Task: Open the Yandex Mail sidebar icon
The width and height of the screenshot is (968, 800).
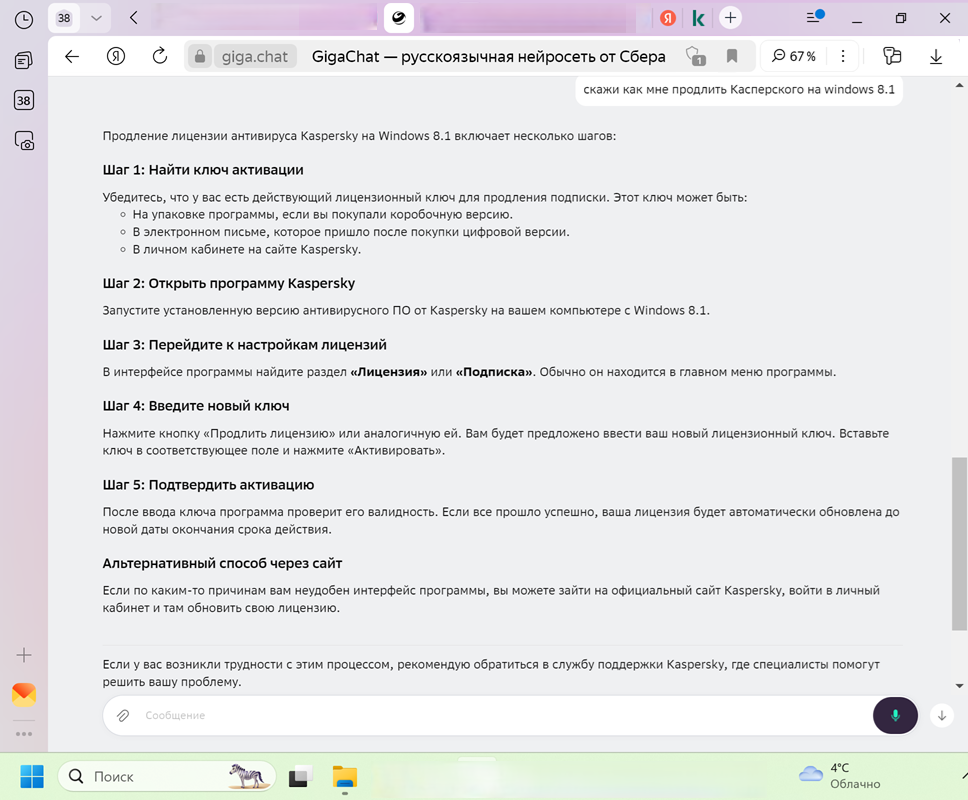Action: coord(23,695)
